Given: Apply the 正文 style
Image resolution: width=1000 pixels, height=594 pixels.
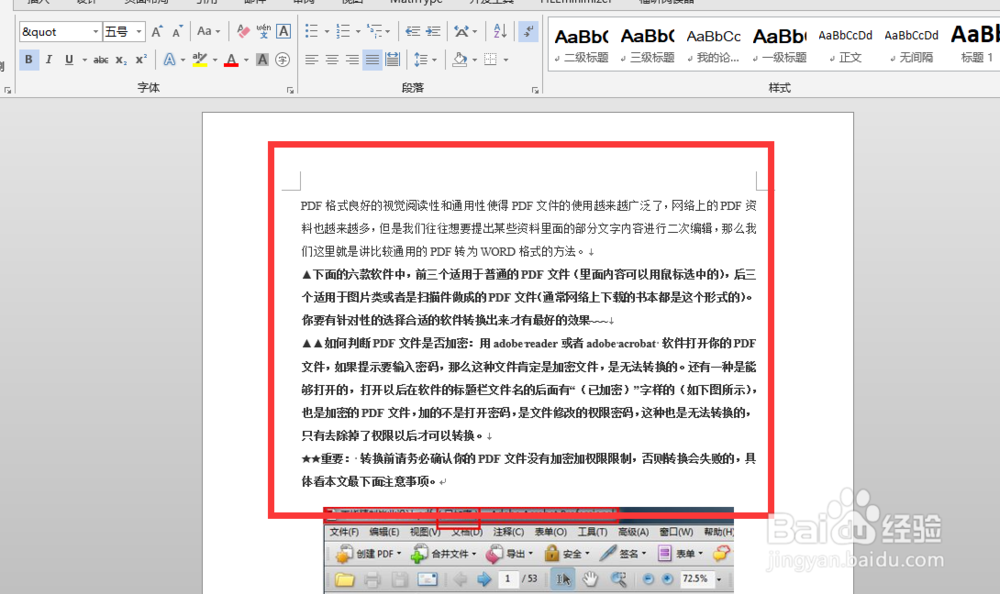Looking at the screenshot, I should pyautogui.click(x=846, y=45).
